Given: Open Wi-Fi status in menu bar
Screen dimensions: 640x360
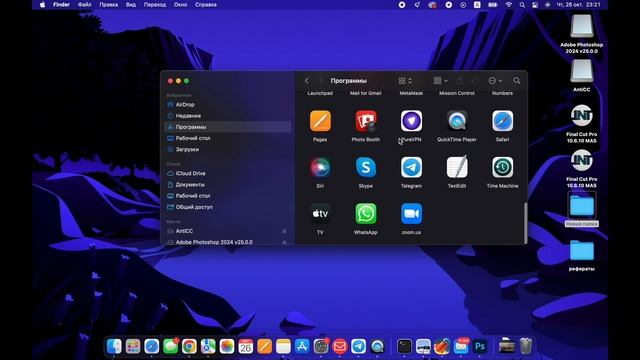Looking at the screenshot, I should [509, 5].
